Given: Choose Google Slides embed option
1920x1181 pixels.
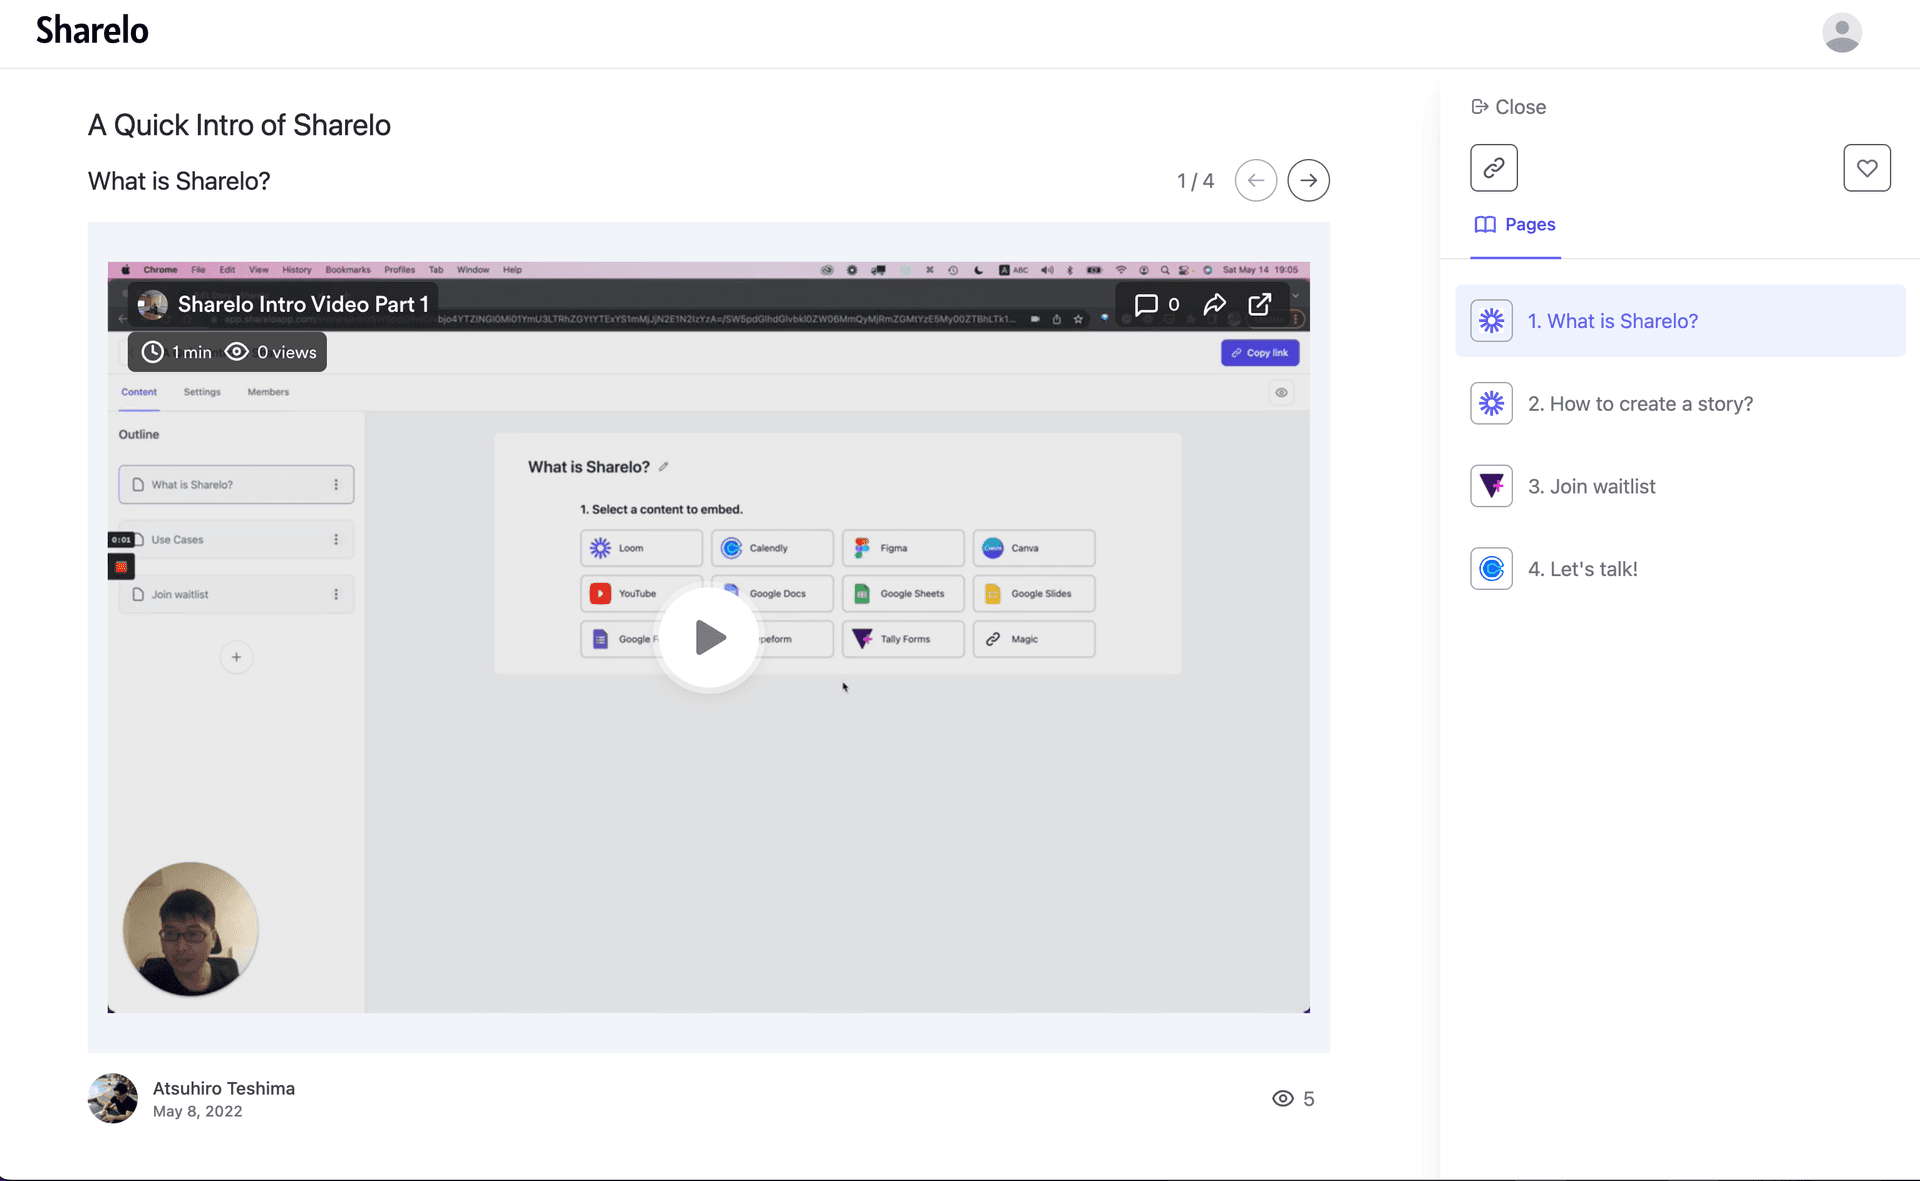Looking at the screenshot, I should pyautogui.click(x=1034, y=594).
